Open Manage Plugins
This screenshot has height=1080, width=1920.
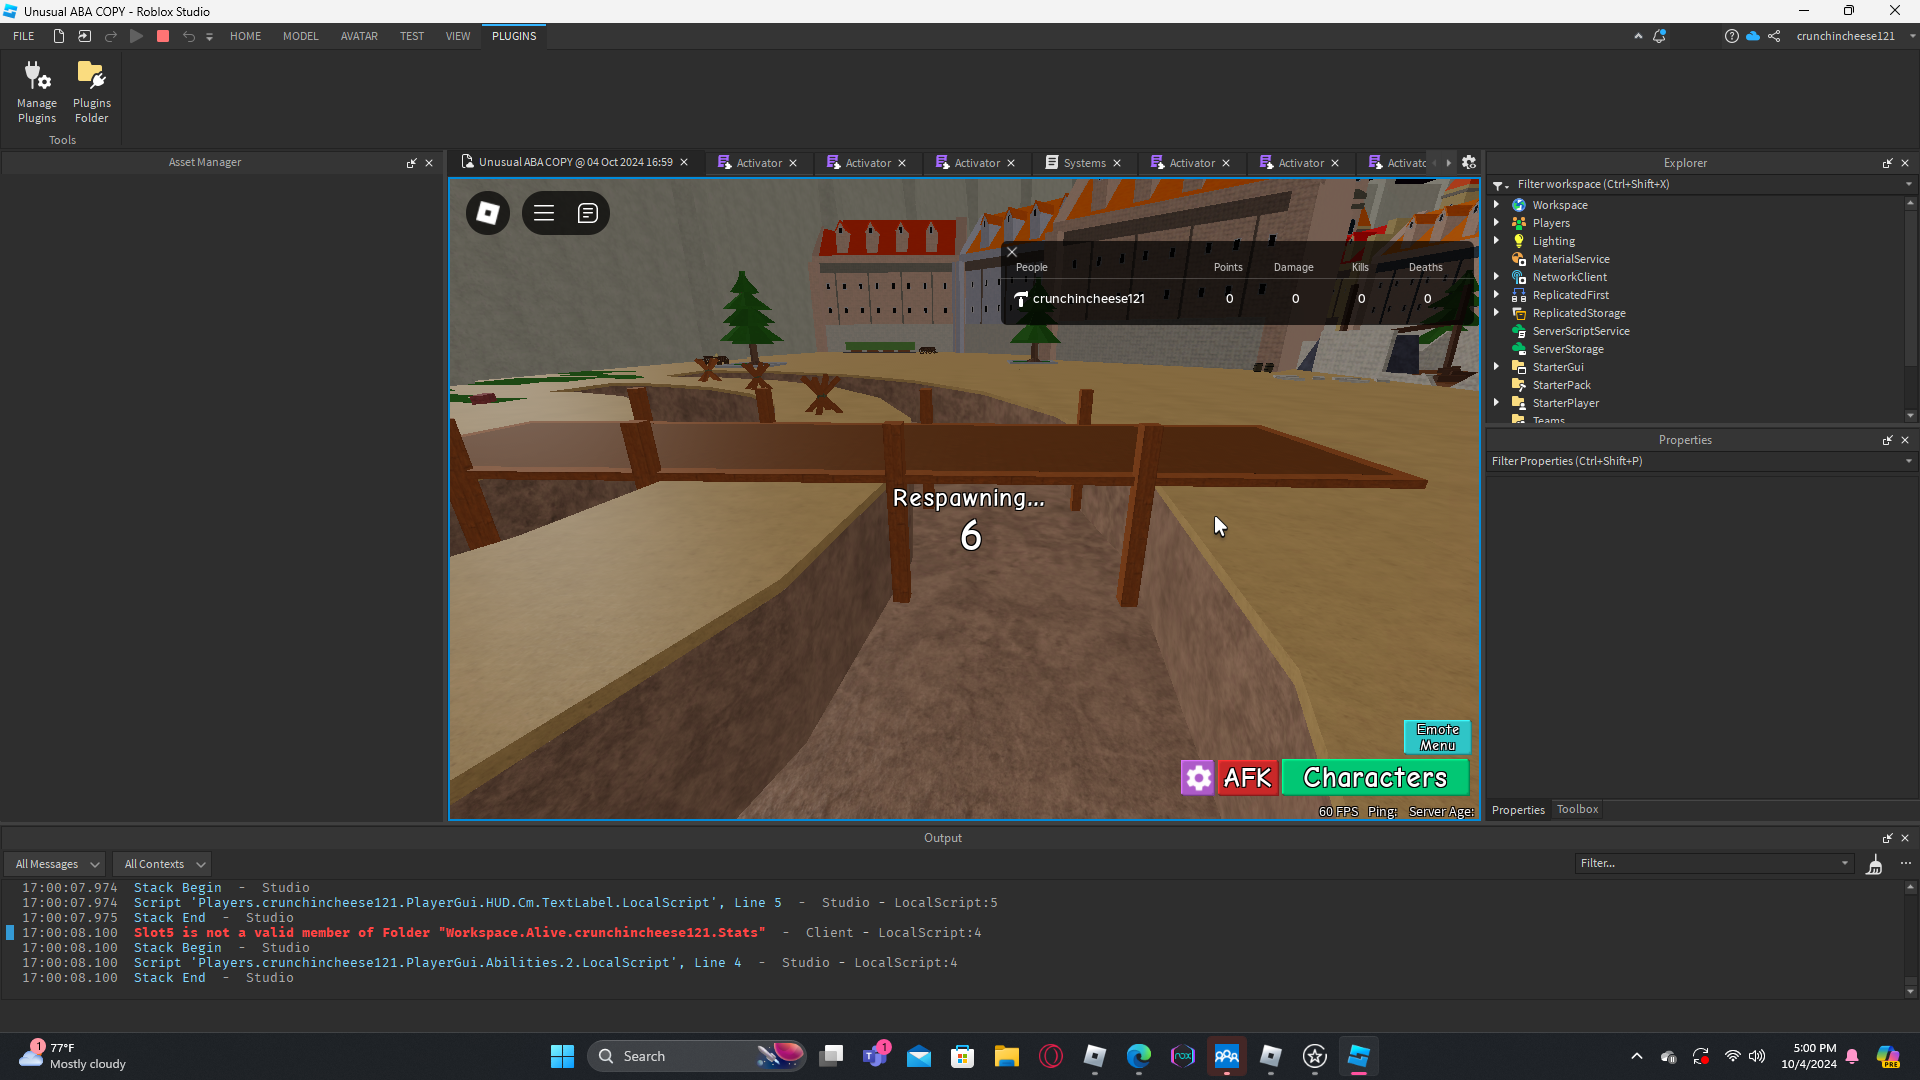coord(37,92)
